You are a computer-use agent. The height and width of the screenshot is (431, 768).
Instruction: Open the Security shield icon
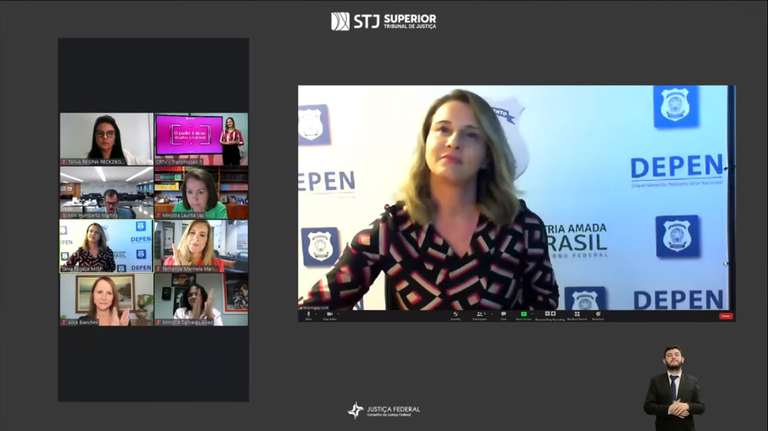click(x=456, y=314)
